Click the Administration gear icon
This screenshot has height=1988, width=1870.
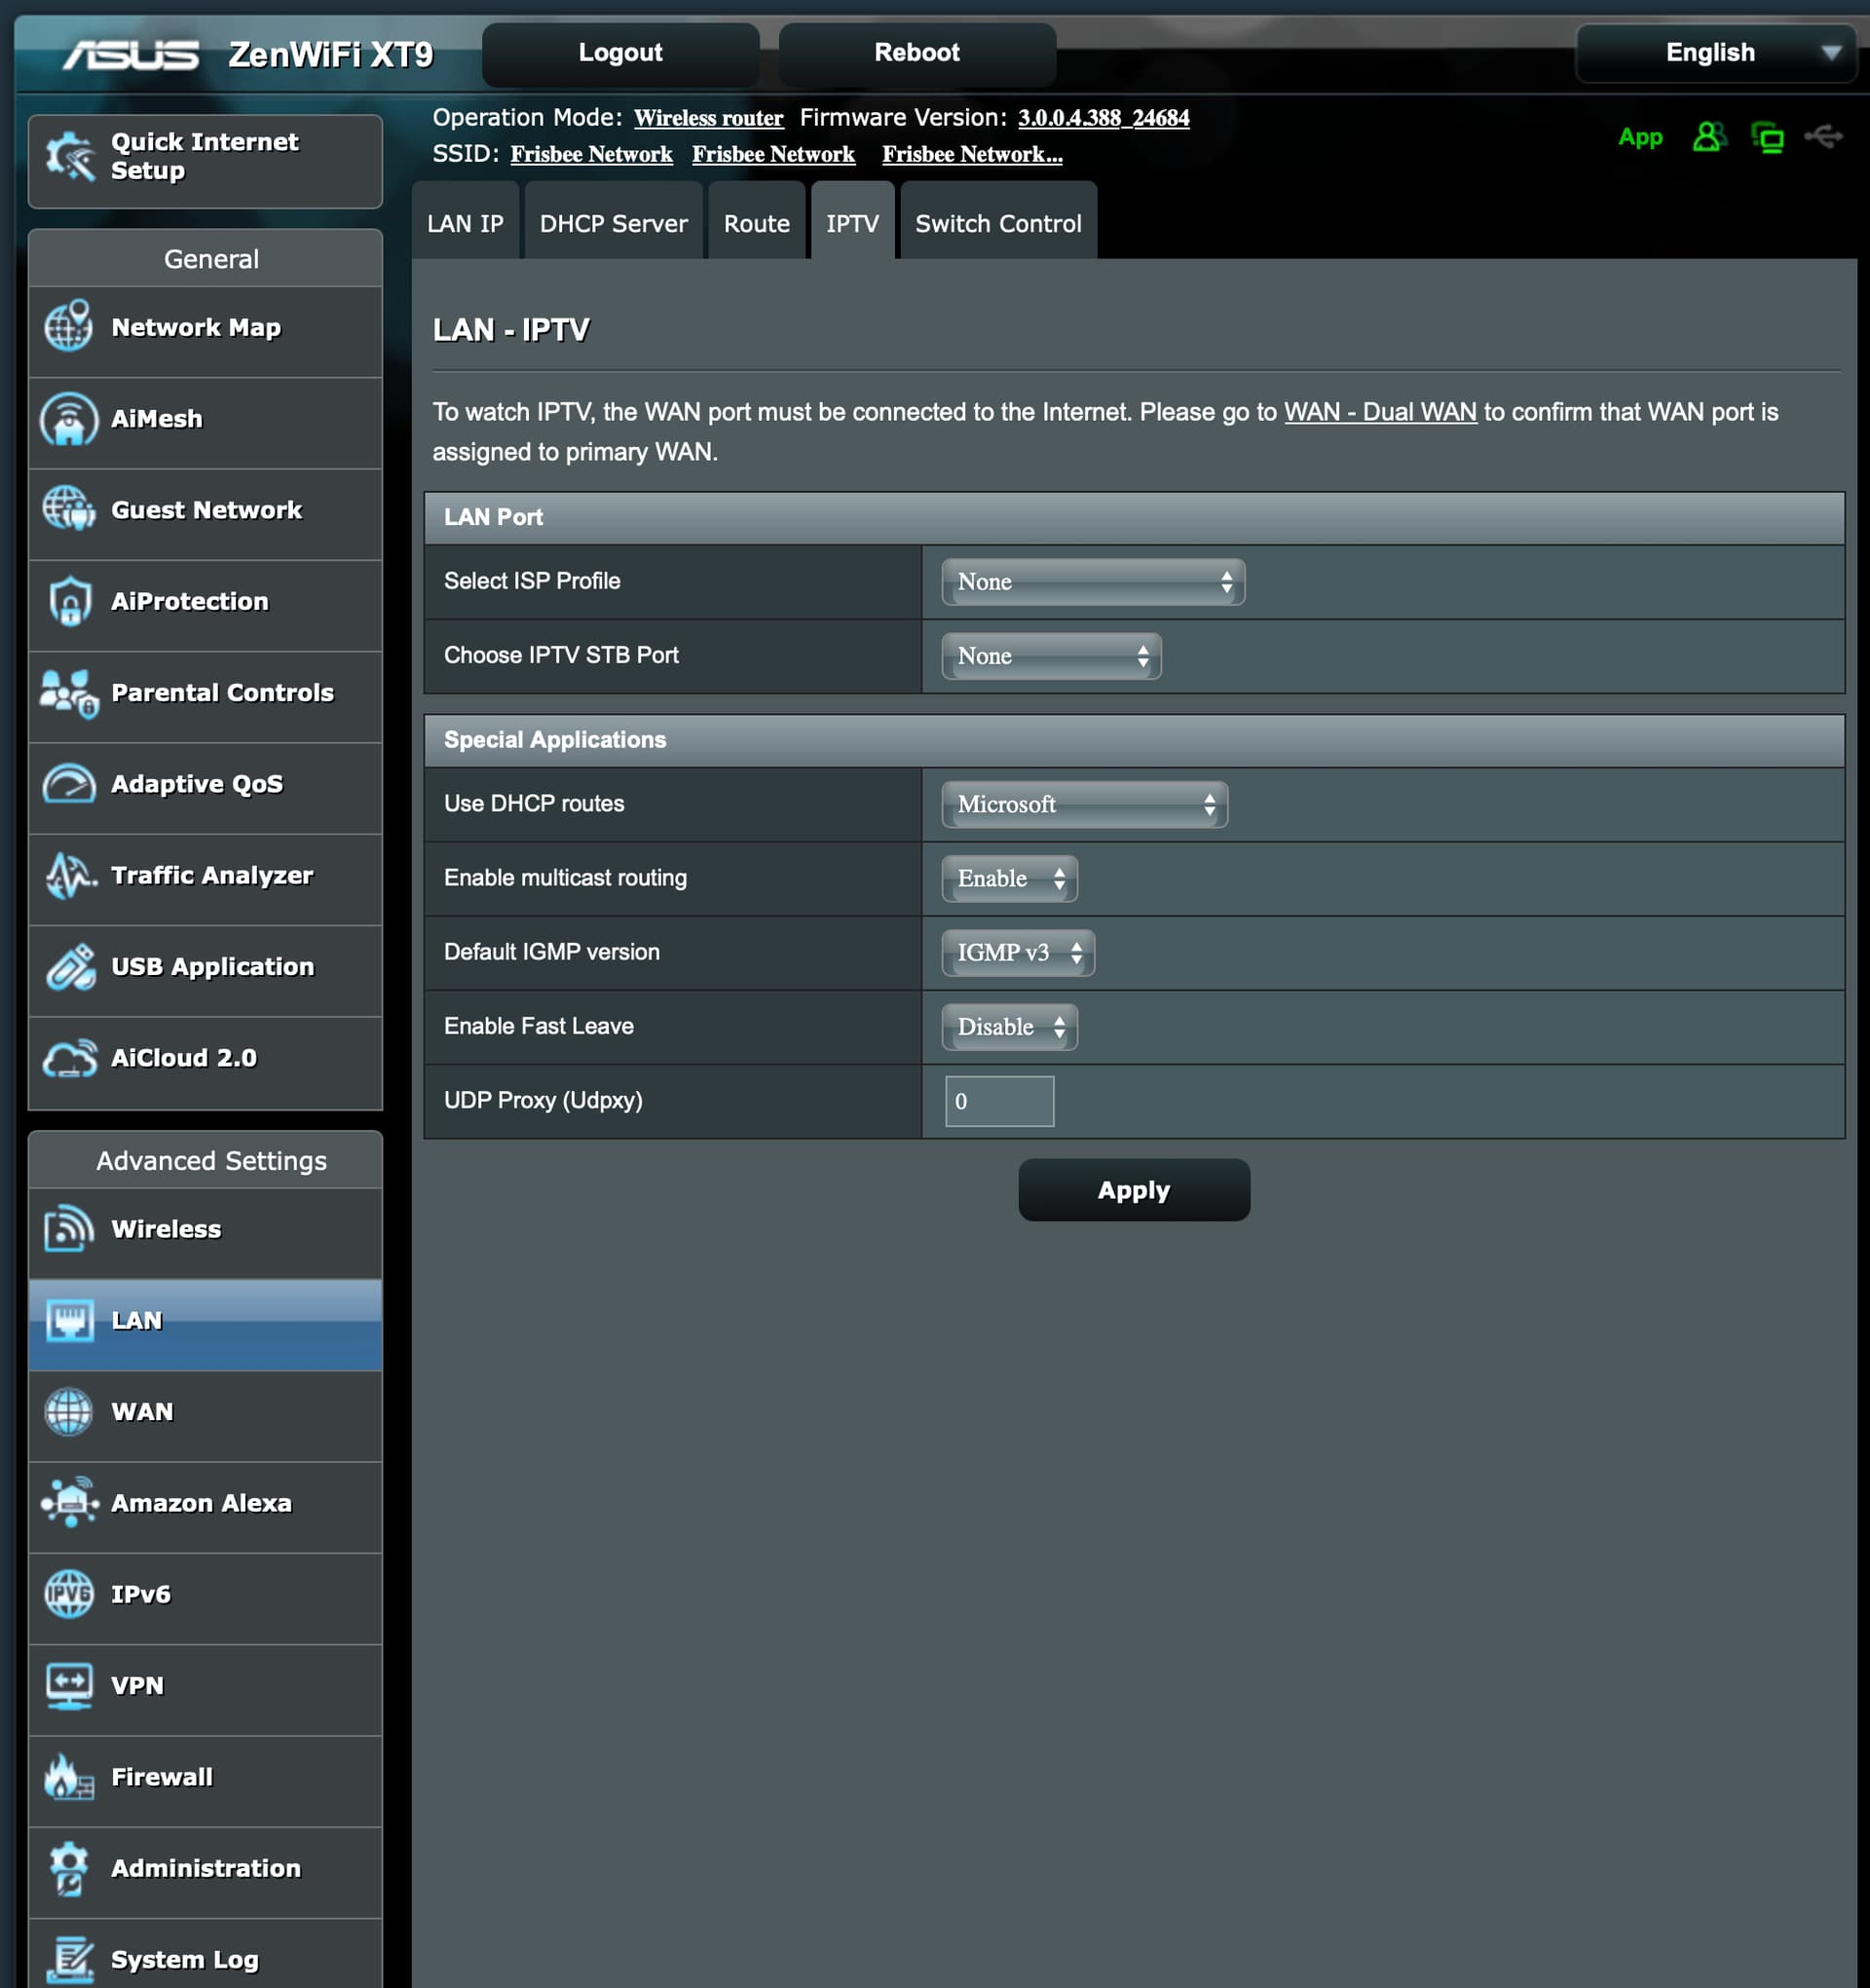tap(69, 1868)
